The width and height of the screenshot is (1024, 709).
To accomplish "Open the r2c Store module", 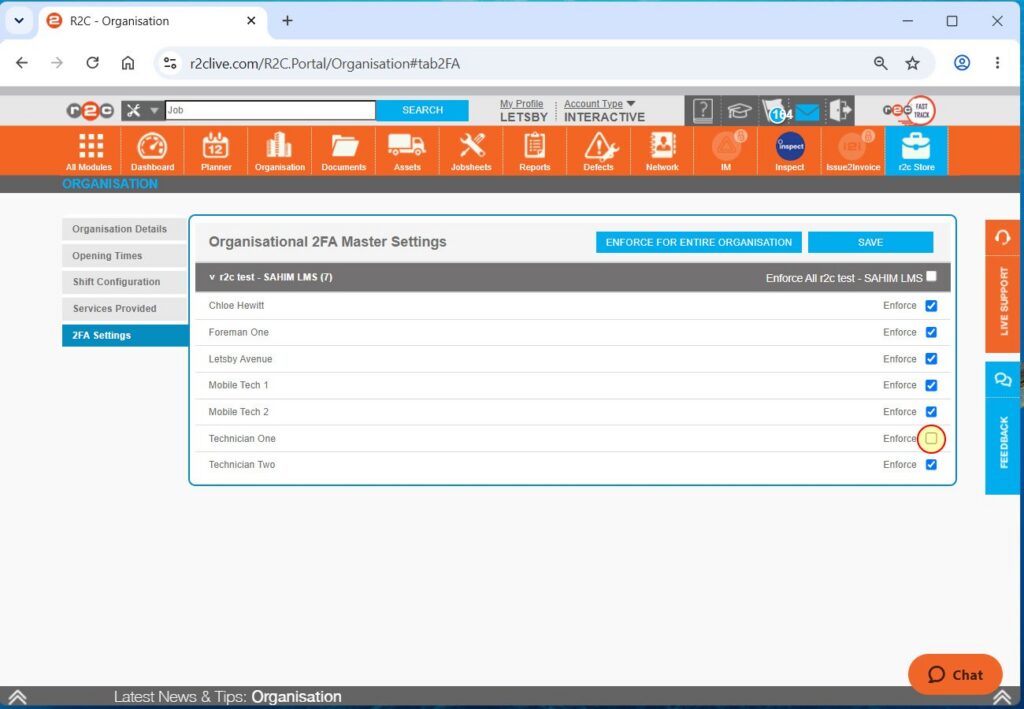I will pos(916,151).
